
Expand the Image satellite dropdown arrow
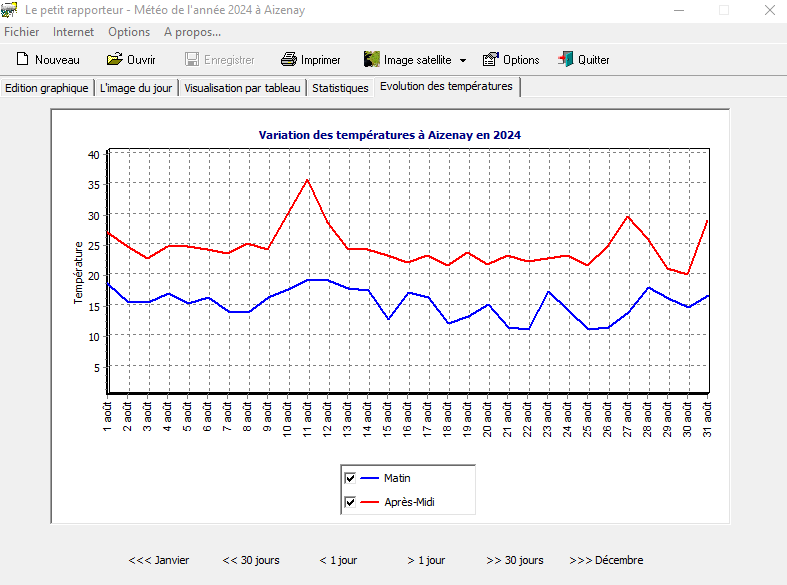463,60
